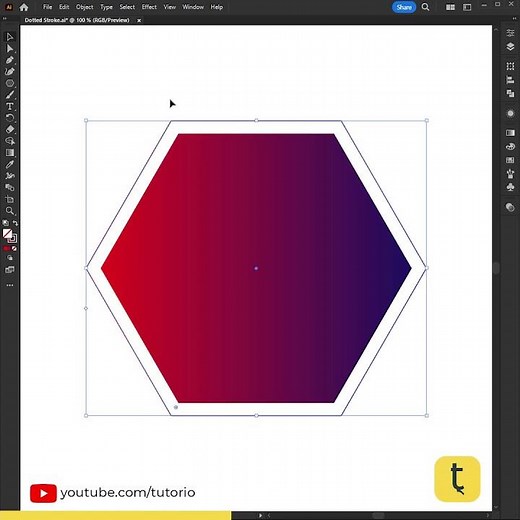Set fill to None
This screenshot has height=520, width=520.
pyautogui.click(x=14, y=249)
